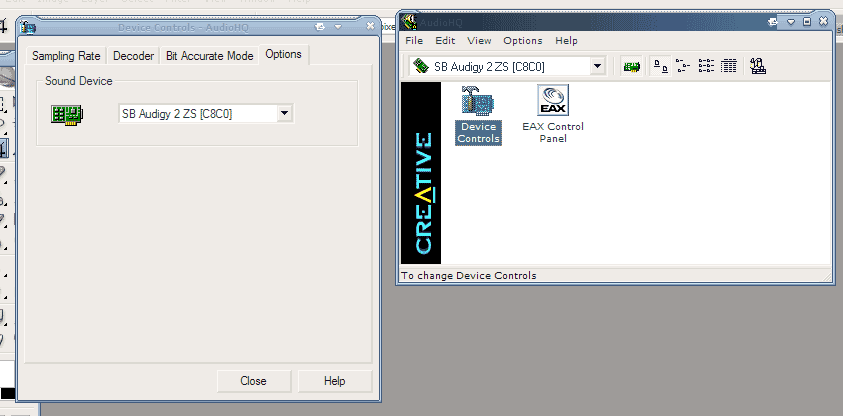
Task: Click the rightmost properties toolbar icon in AudioHQ
Action: click(758, 67)
